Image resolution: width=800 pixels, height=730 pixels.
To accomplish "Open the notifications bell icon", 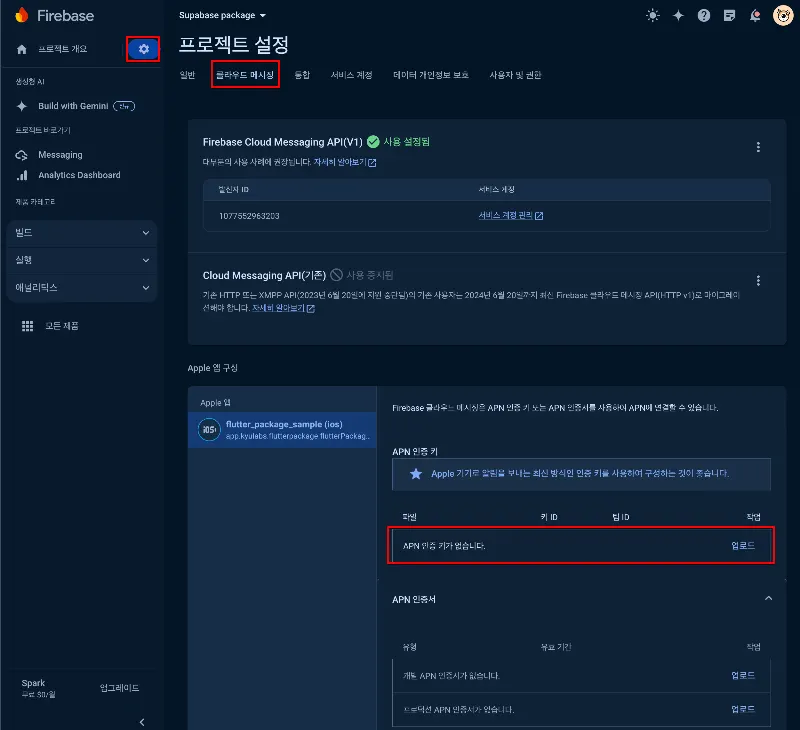I will pos(755,15).
